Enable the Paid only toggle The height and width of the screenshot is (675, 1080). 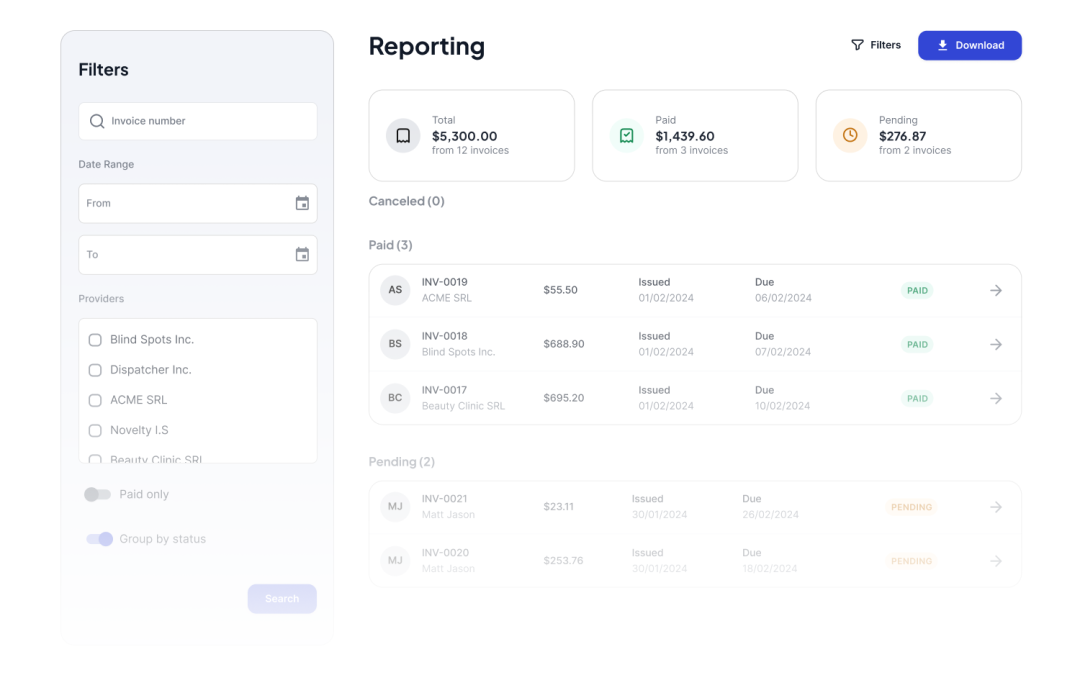tap(98, 494)
